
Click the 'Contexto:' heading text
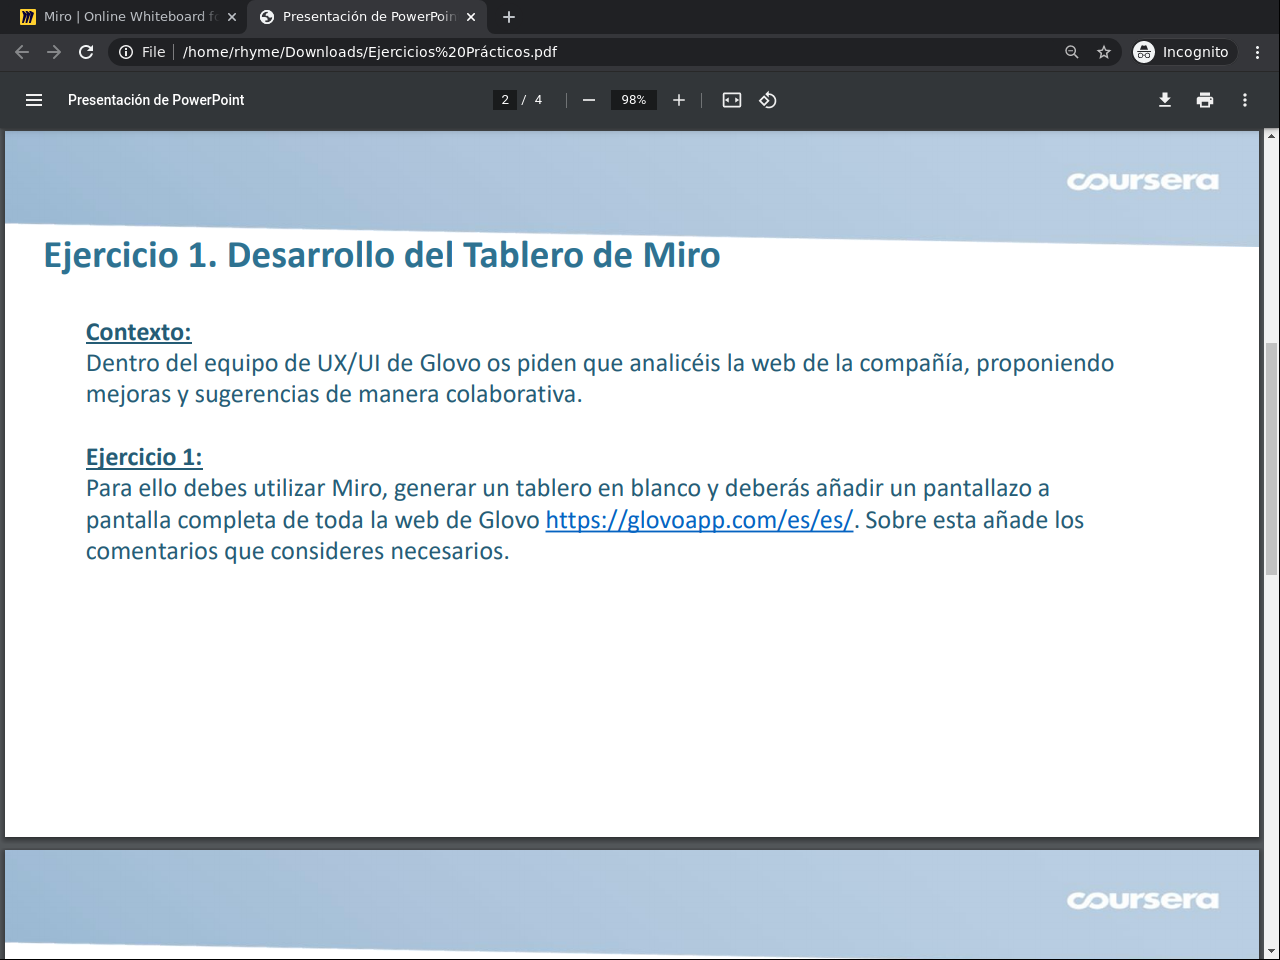coord(138,332)
